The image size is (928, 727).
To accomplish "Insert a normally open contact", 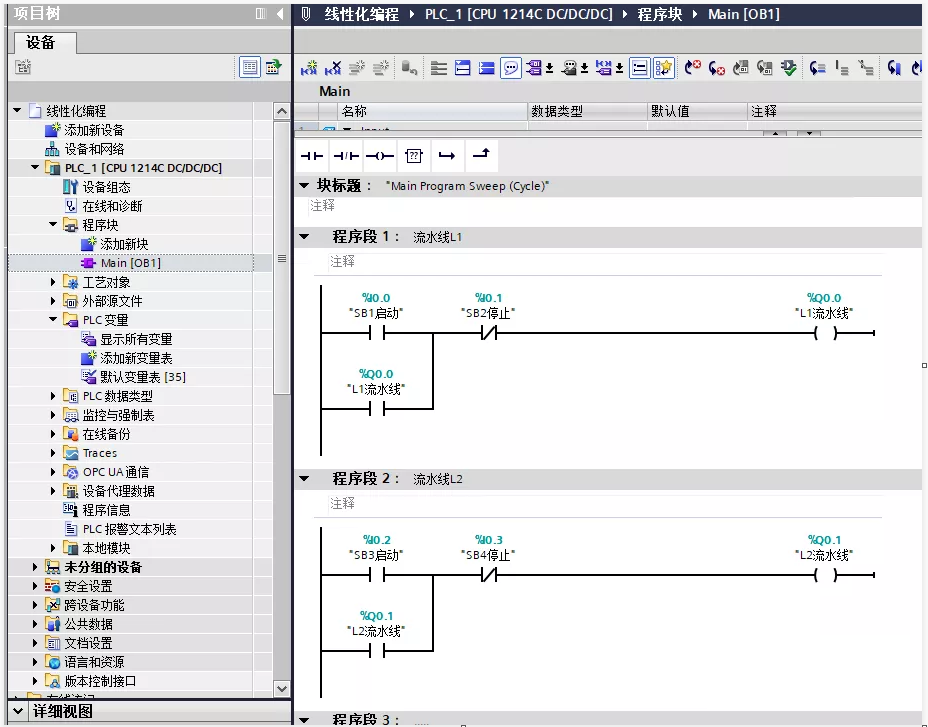I will [x=313, y=156].
